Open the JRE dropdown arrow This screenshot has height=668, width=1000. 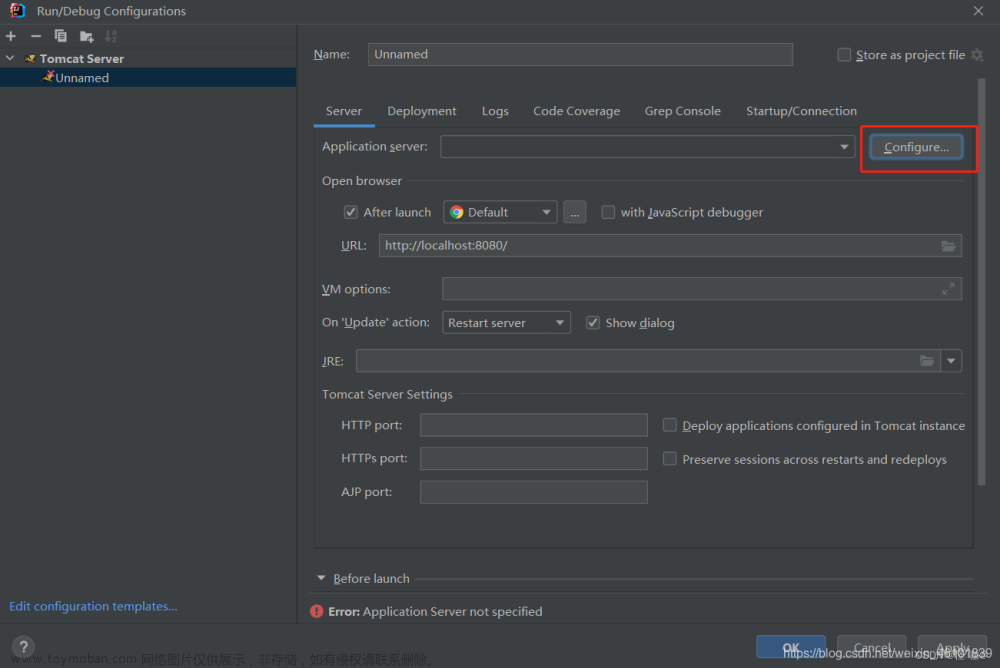click(x=951, y=361)
